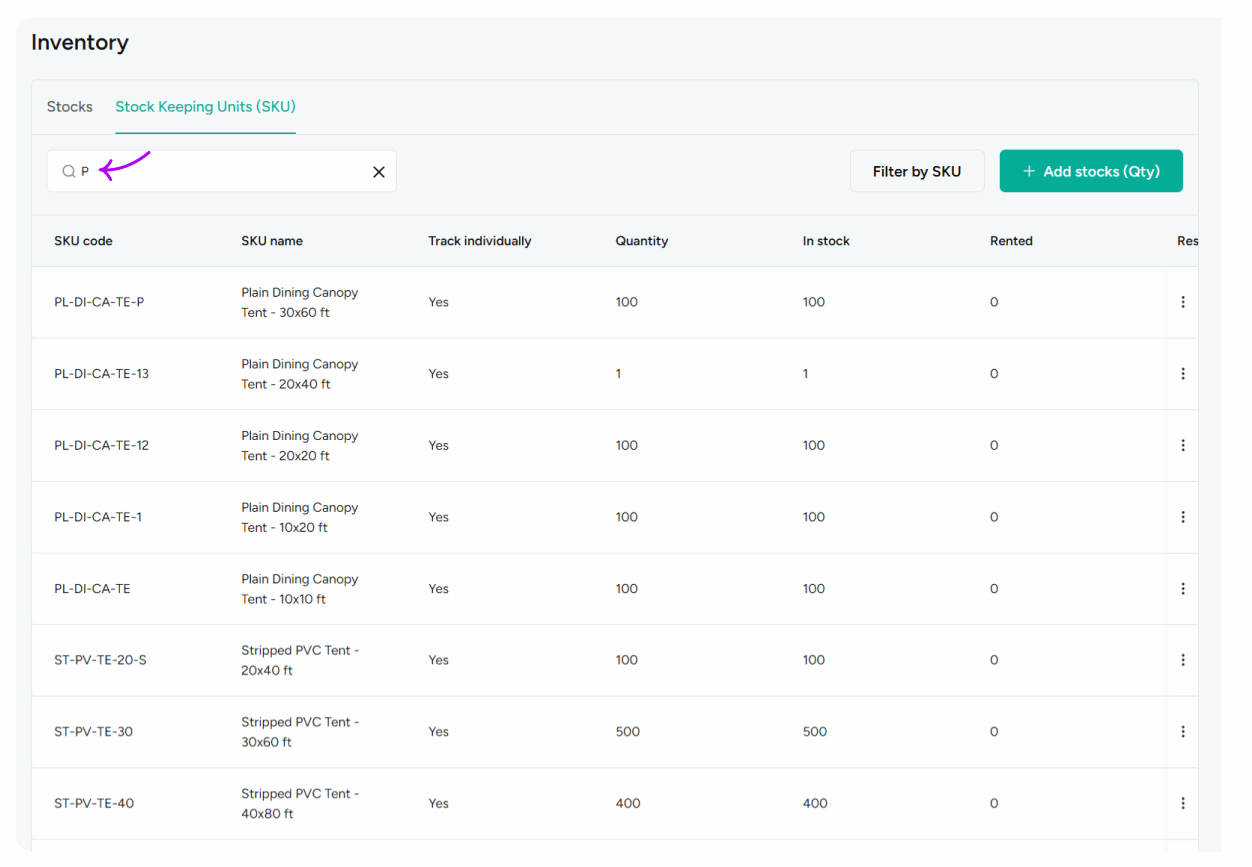Click the search magnifier icon
The height and width of the screenshot is (867, 1252).
pos(68,171)
